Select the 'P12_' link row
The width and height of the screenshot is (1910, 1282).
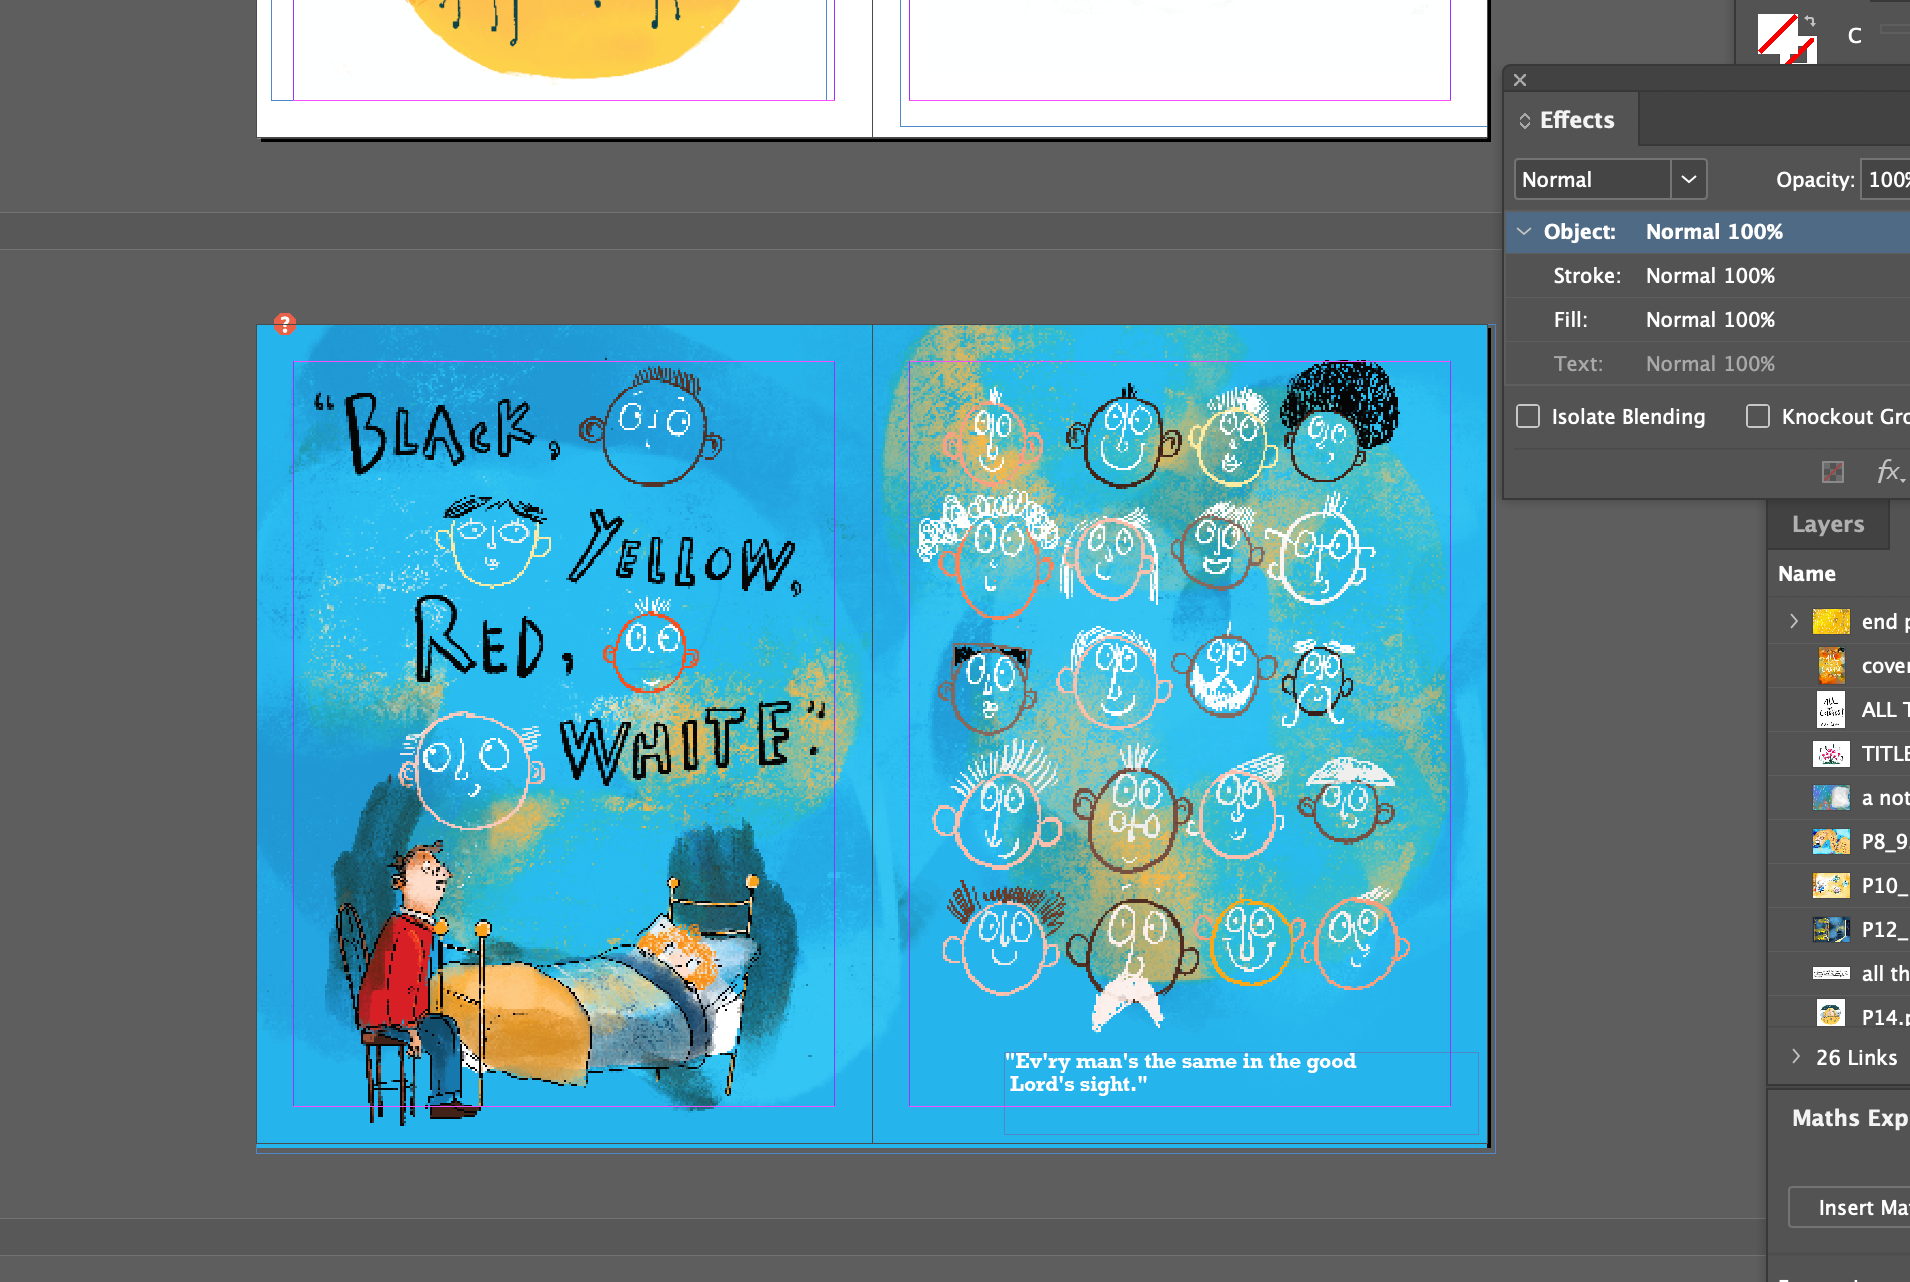tap(1840, 929)
